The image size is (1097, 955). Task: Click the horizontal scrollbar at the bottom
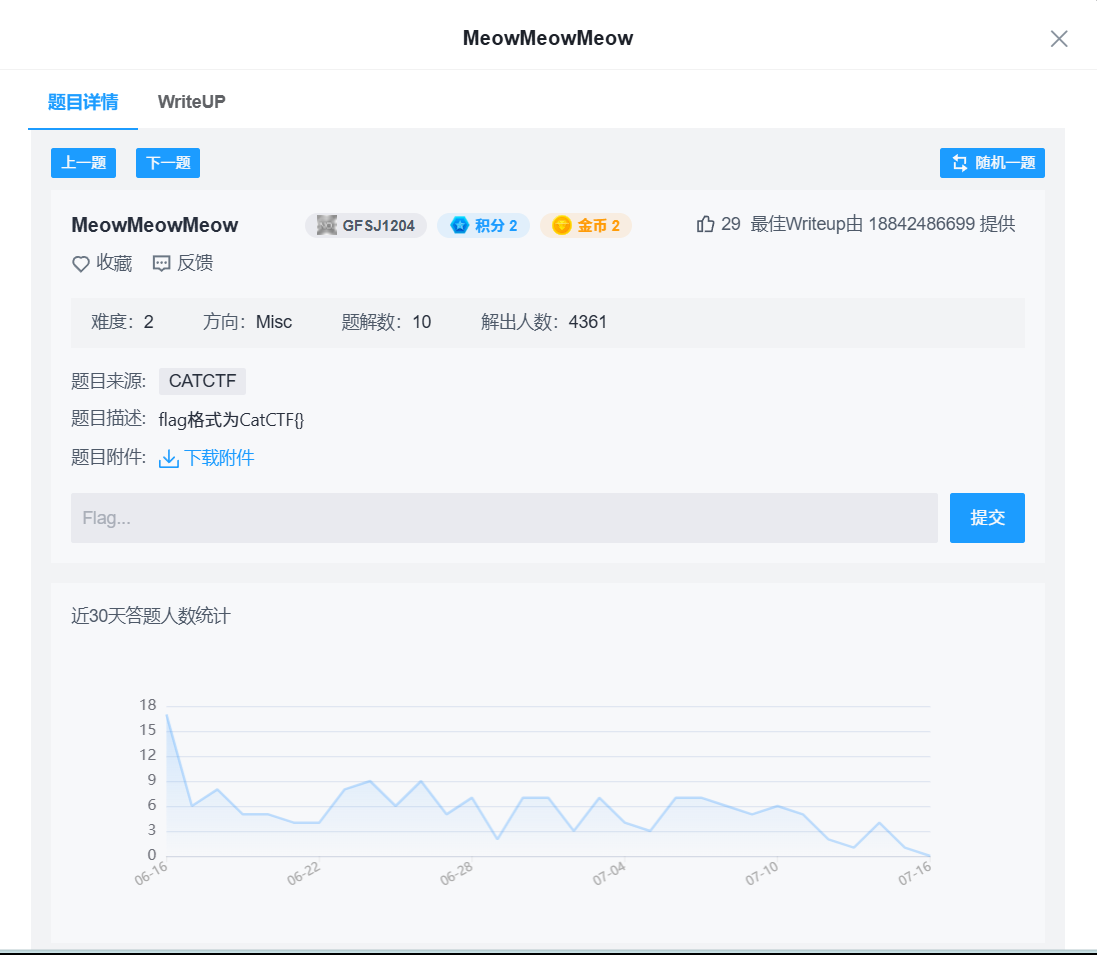[x=548, y=951]
